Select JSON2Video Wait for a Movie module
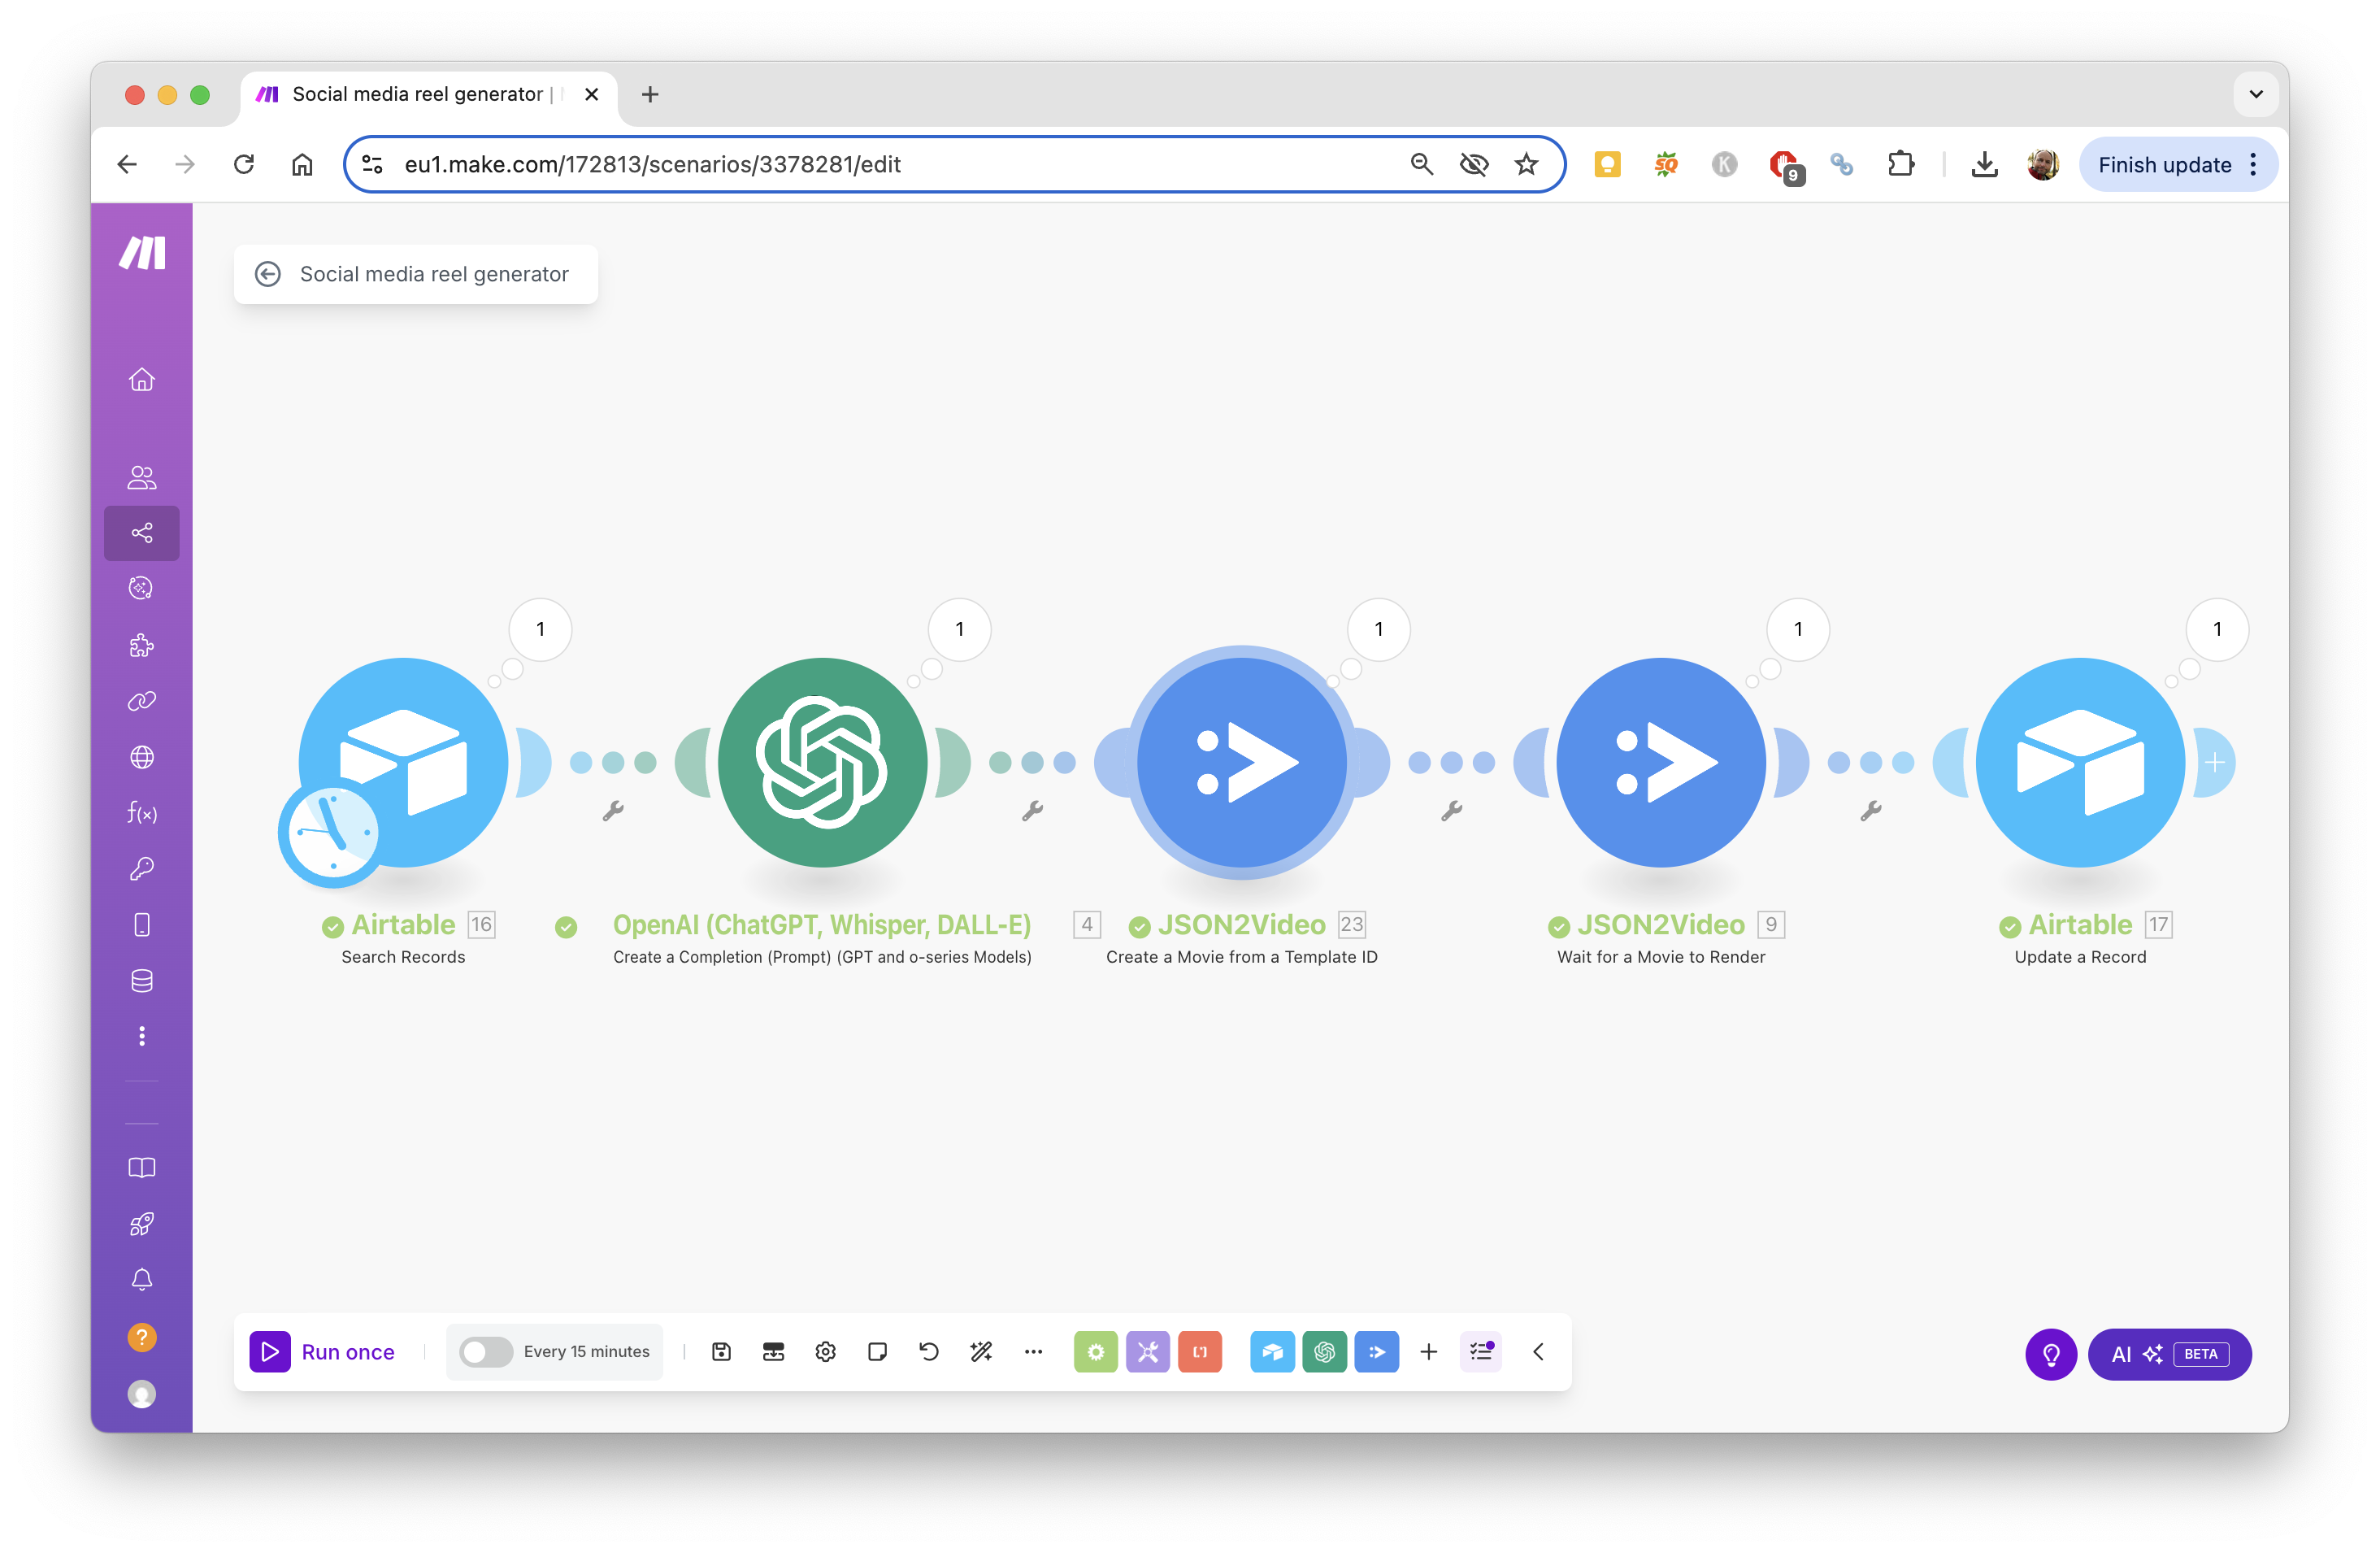This screenshot has height=1553, width=2380. [1661, 762]
